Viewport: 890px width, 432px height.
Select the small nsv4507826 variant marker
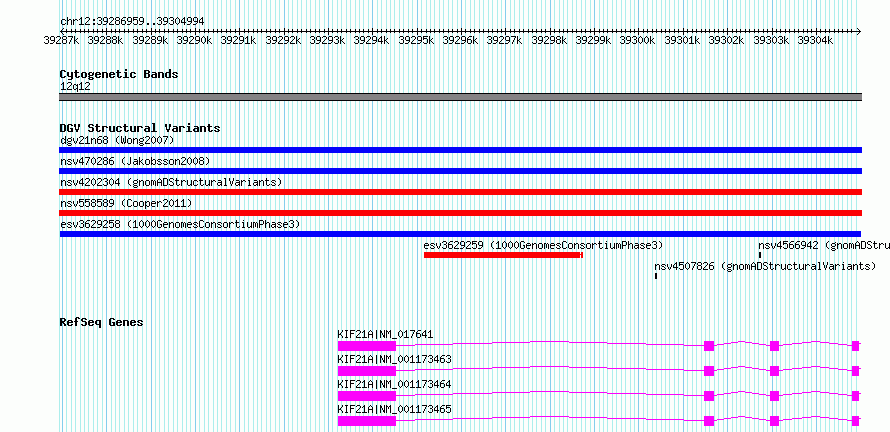click(x=656, y=276)
